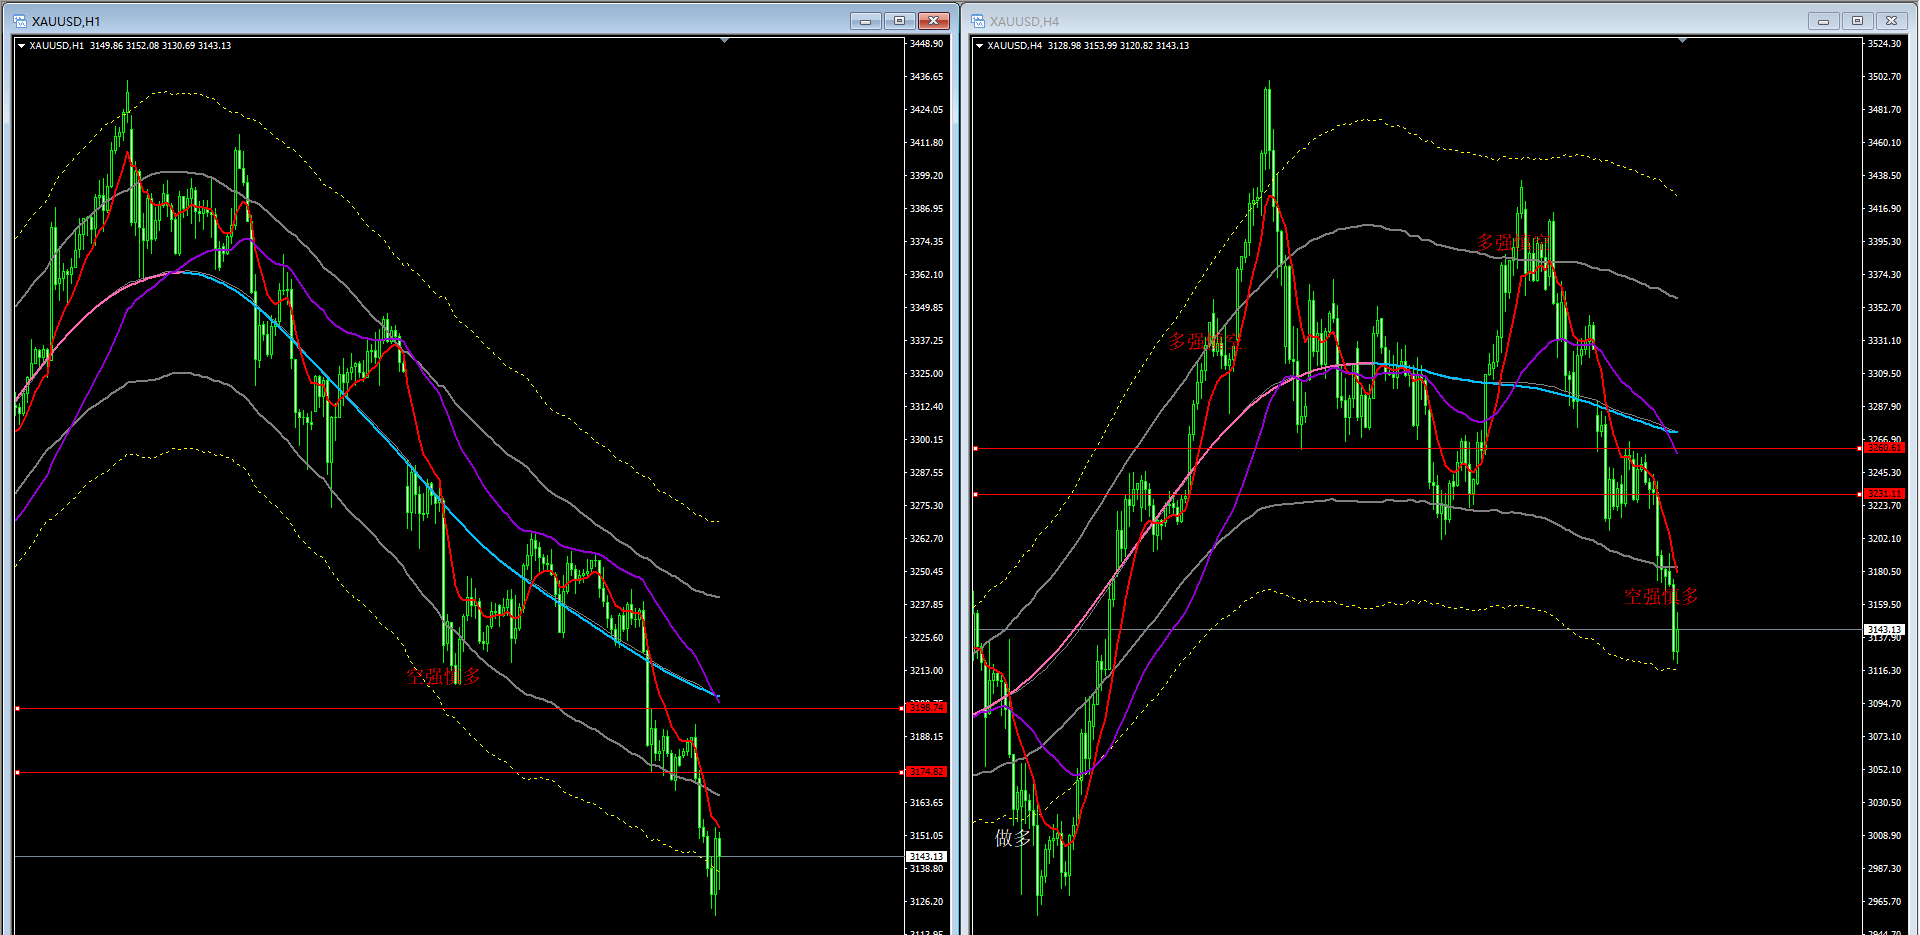1920x935 pixels.
Task: Restore the XAUUSD,H1 chart window
Action: coord(899,21)
